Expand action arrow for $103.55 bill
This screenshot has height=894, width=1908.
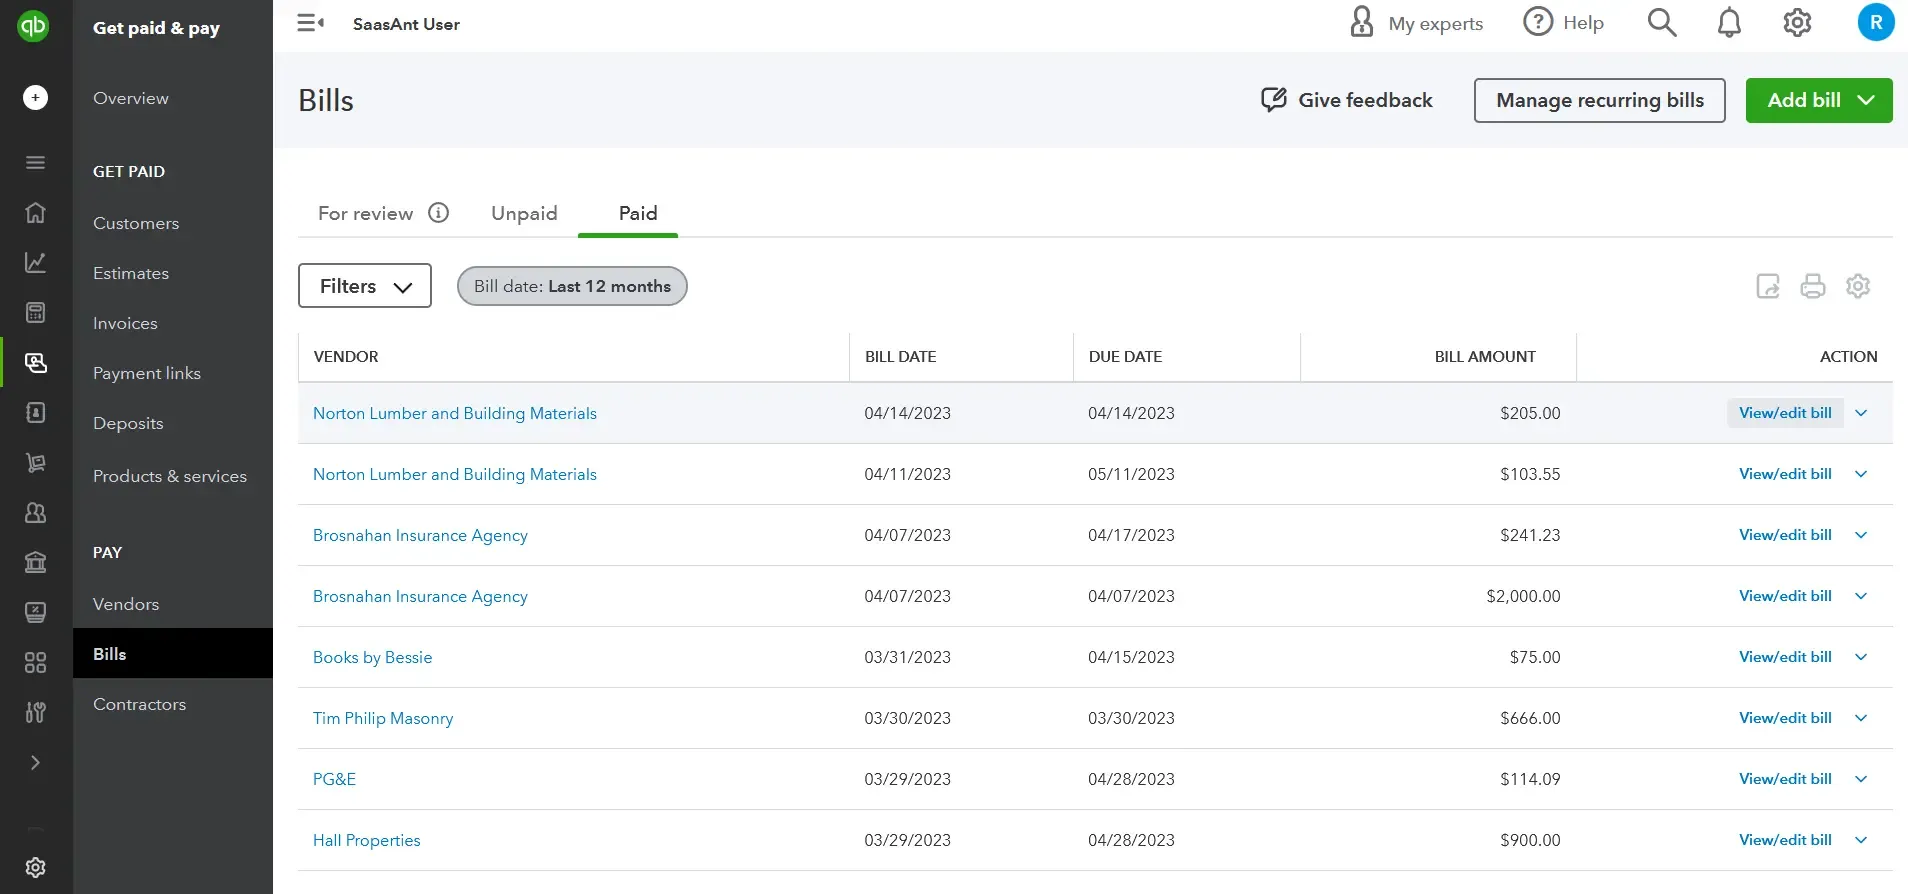point(1861,474)
